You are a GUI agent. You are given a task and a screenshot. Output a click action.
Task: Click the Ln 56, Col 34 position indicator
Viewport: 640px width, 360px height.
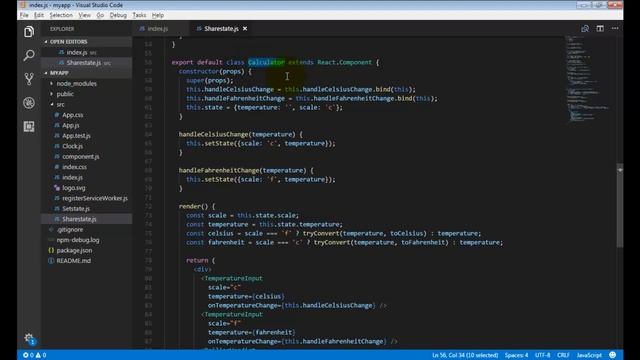[x=465, y=355]
